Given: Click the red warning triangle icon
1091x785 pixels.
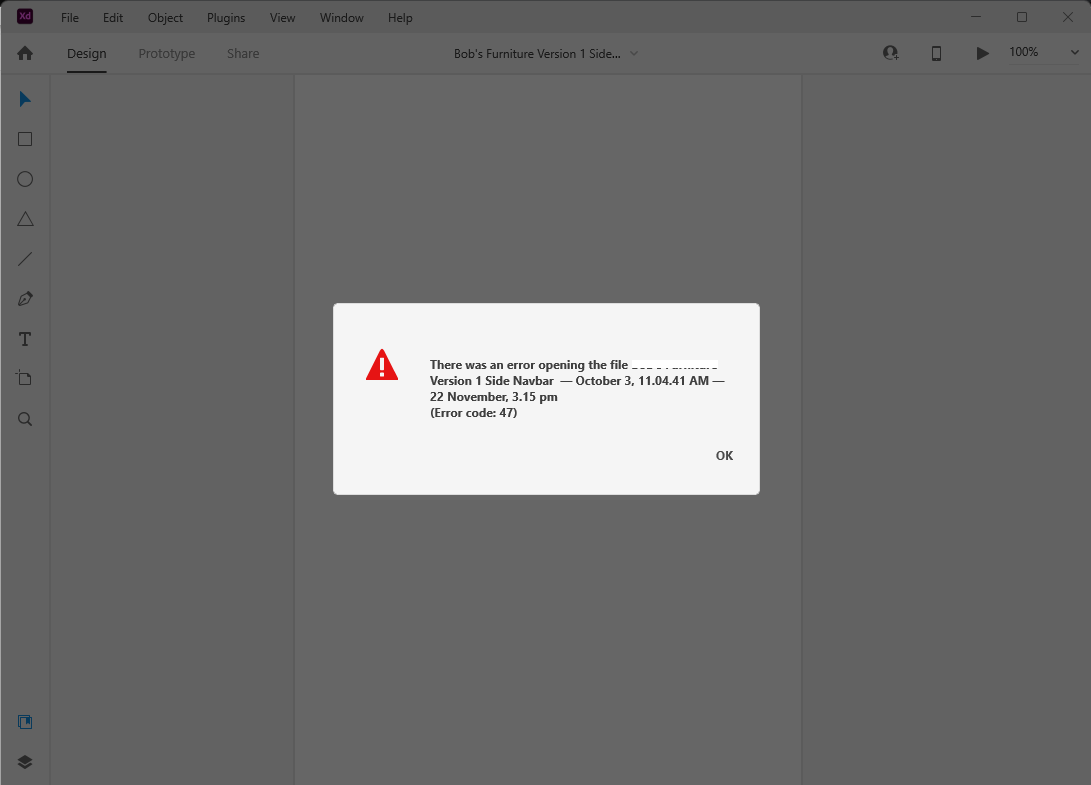Looking at the screenshot, I should (x=382, y=365).
